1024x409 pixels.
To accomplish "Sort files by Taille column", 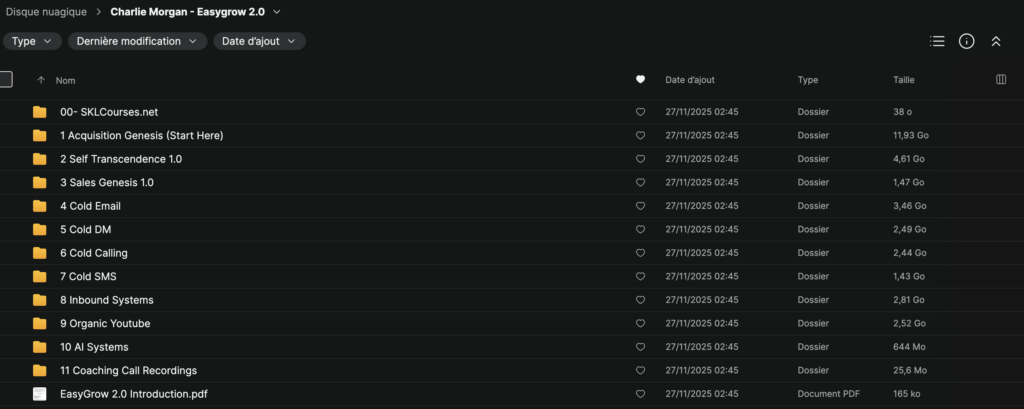I will coord(903,80).
